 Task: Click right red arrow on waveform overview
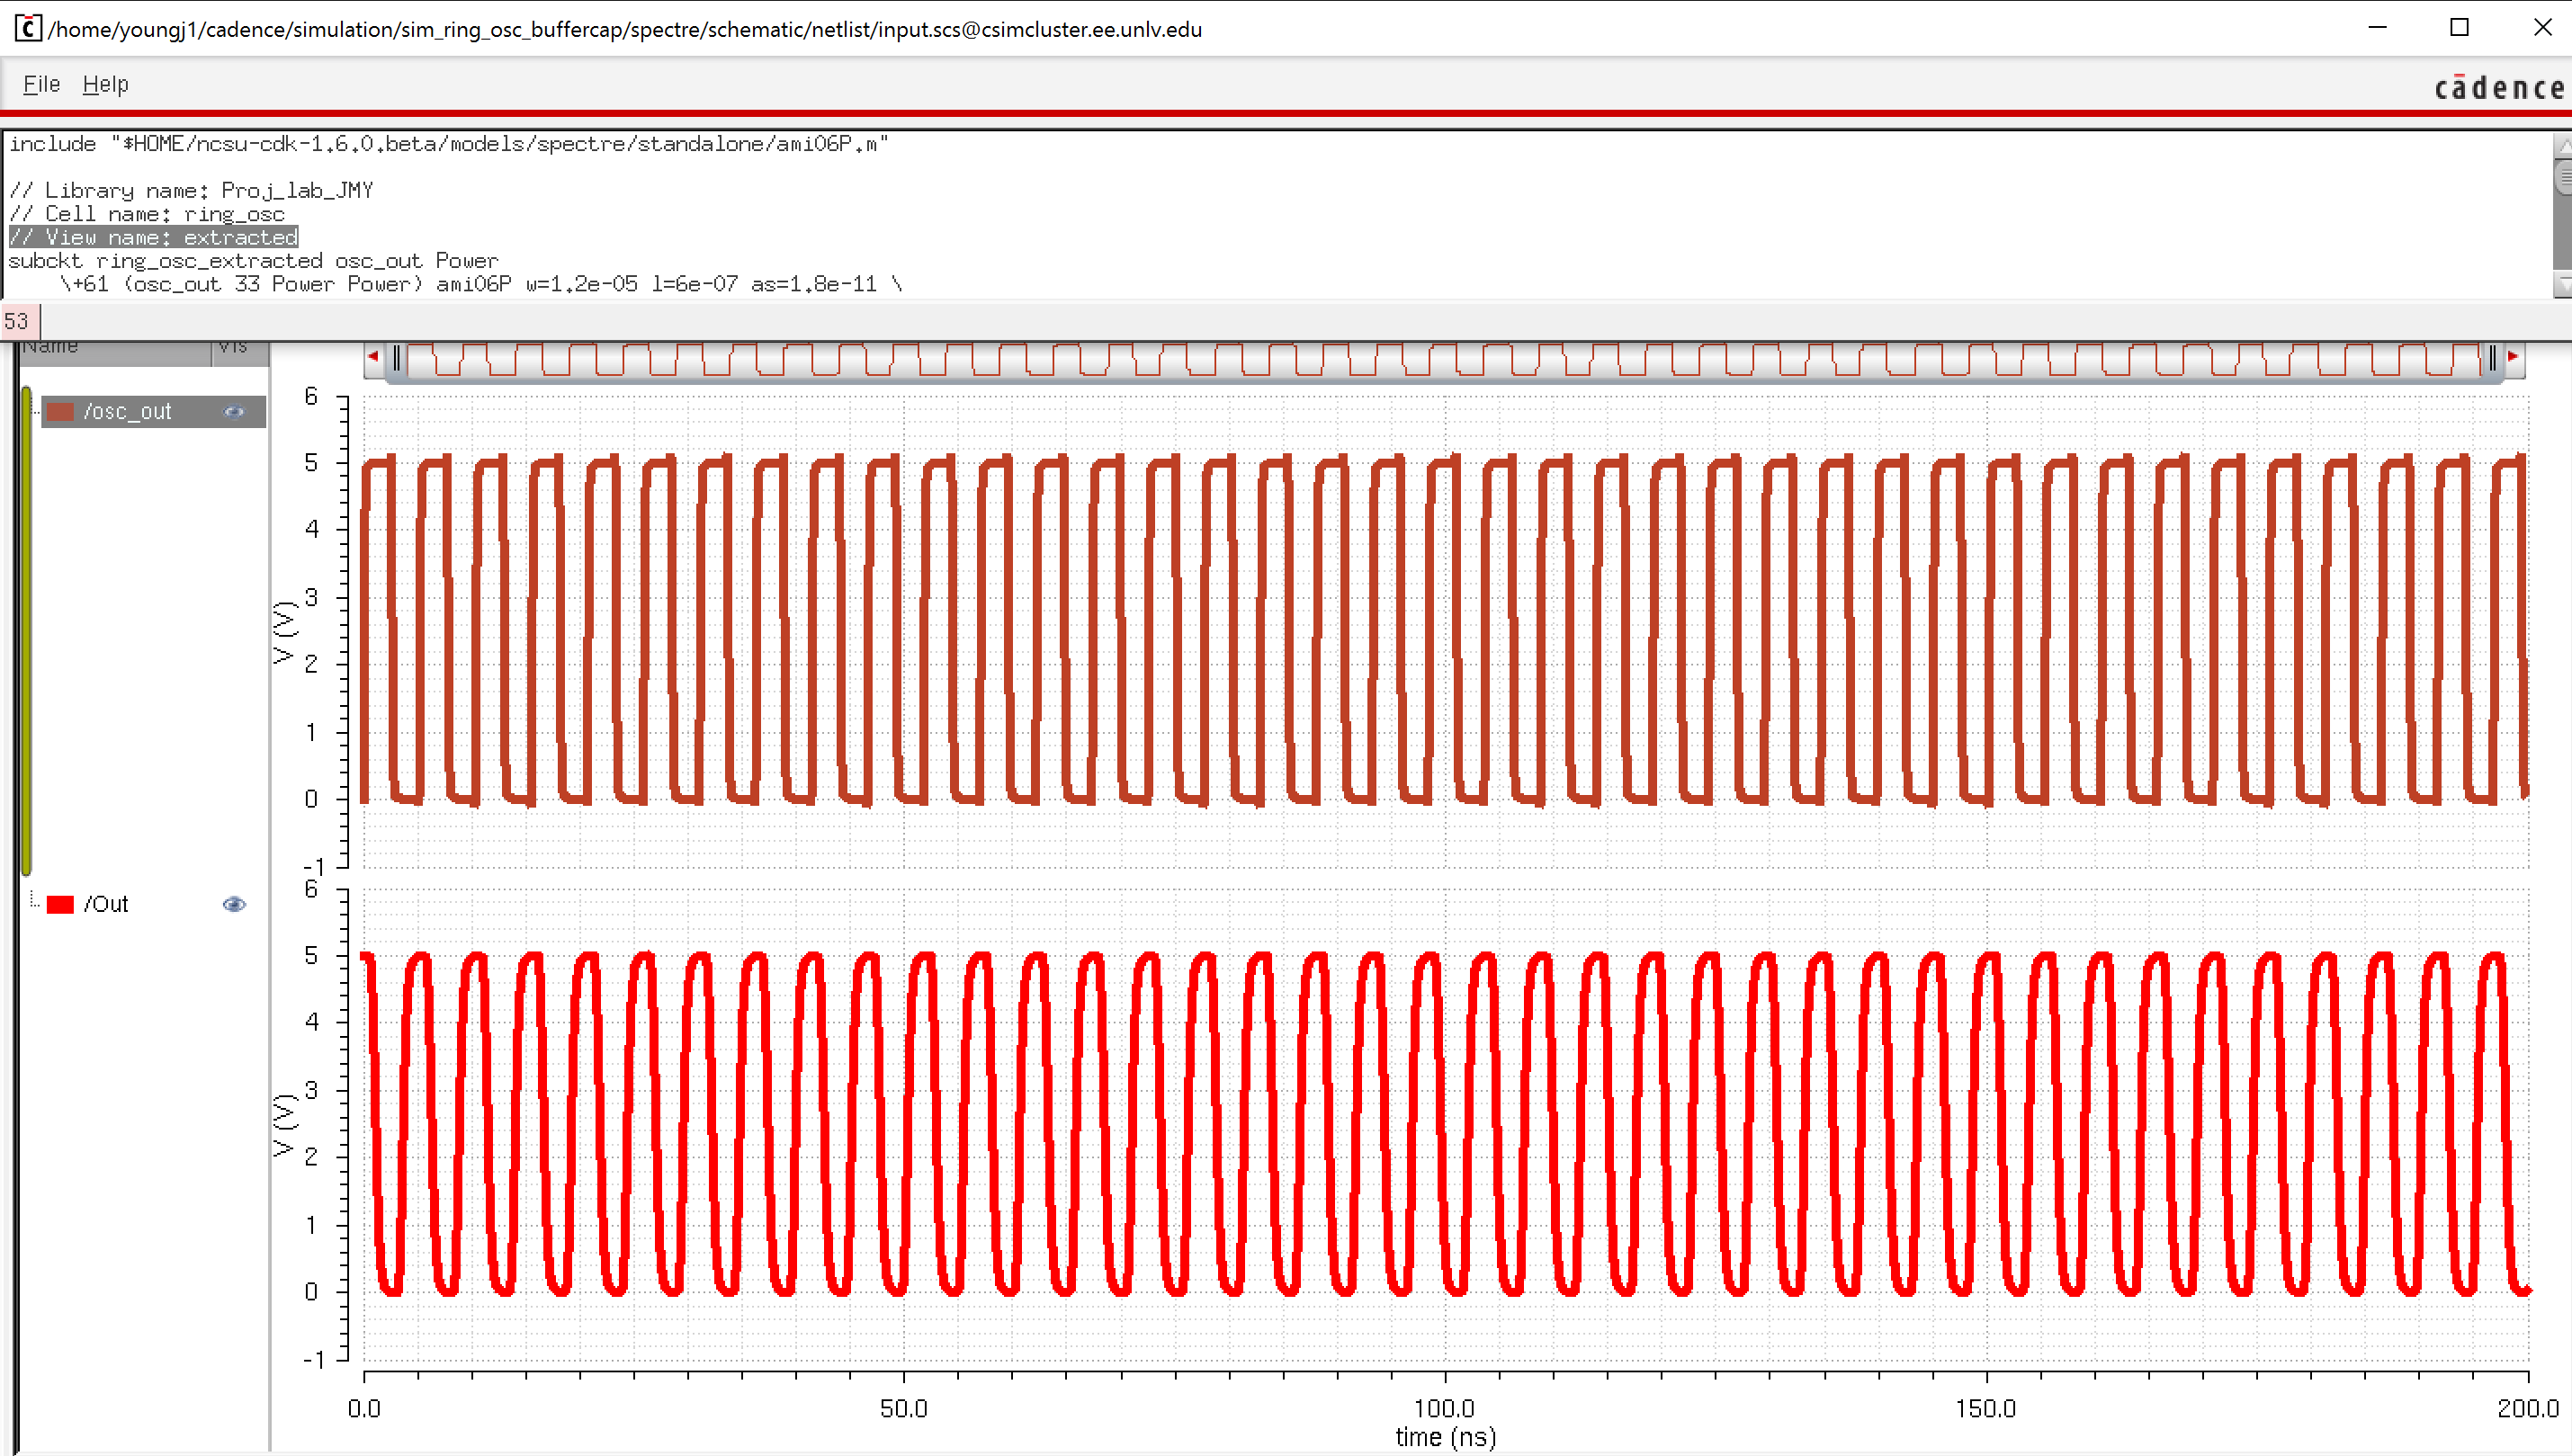2513,356
